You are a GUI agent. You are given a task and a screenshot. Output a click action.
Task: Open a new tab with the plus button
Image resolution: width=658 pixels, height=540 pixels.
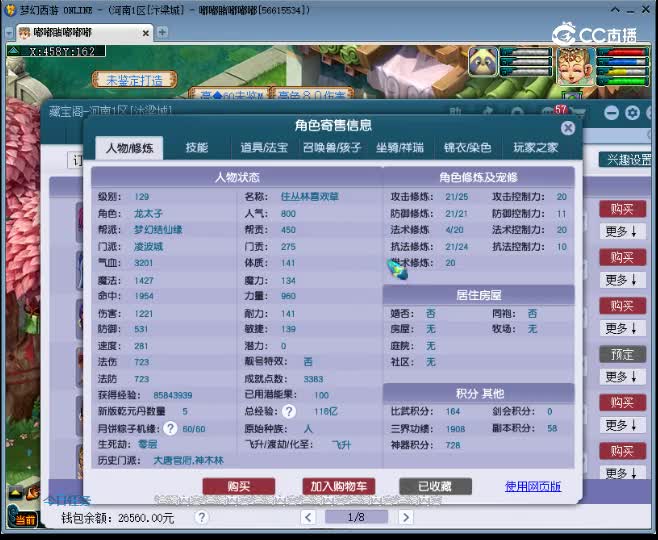(x=162, y=32)
